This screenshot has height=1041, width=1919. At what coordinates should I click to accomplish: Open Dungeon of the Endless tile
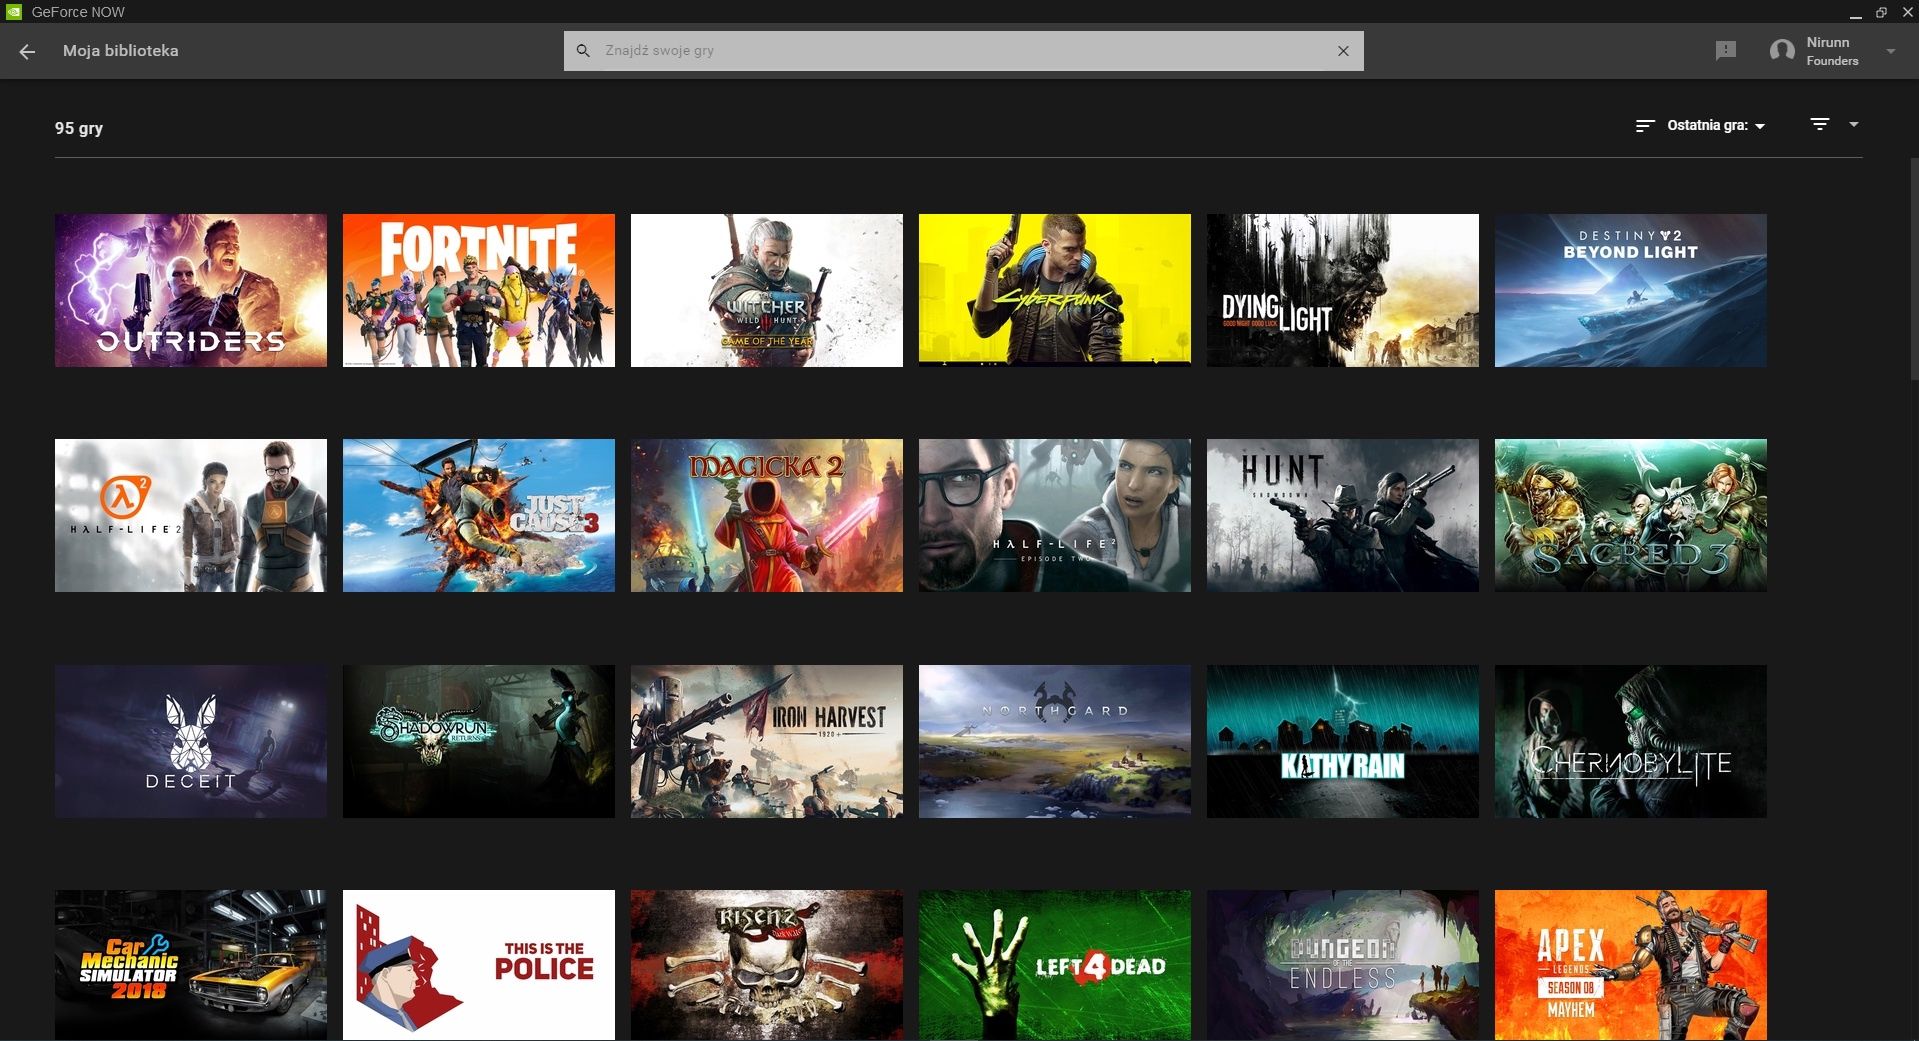[1342, 965]
